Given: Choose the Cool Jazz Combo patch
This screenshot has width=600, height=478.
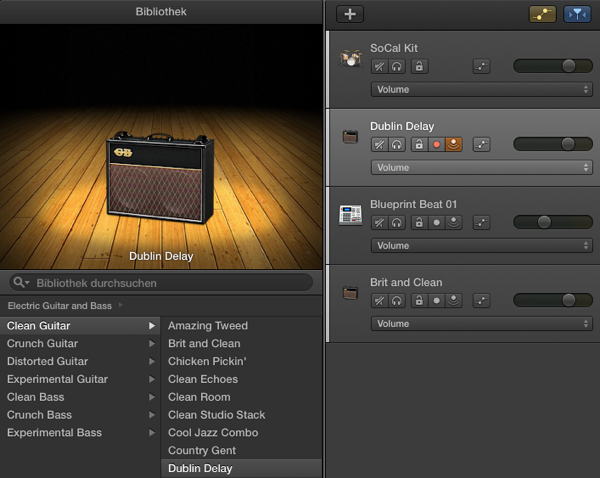Looking at the screenshot, I should point(213,433).
